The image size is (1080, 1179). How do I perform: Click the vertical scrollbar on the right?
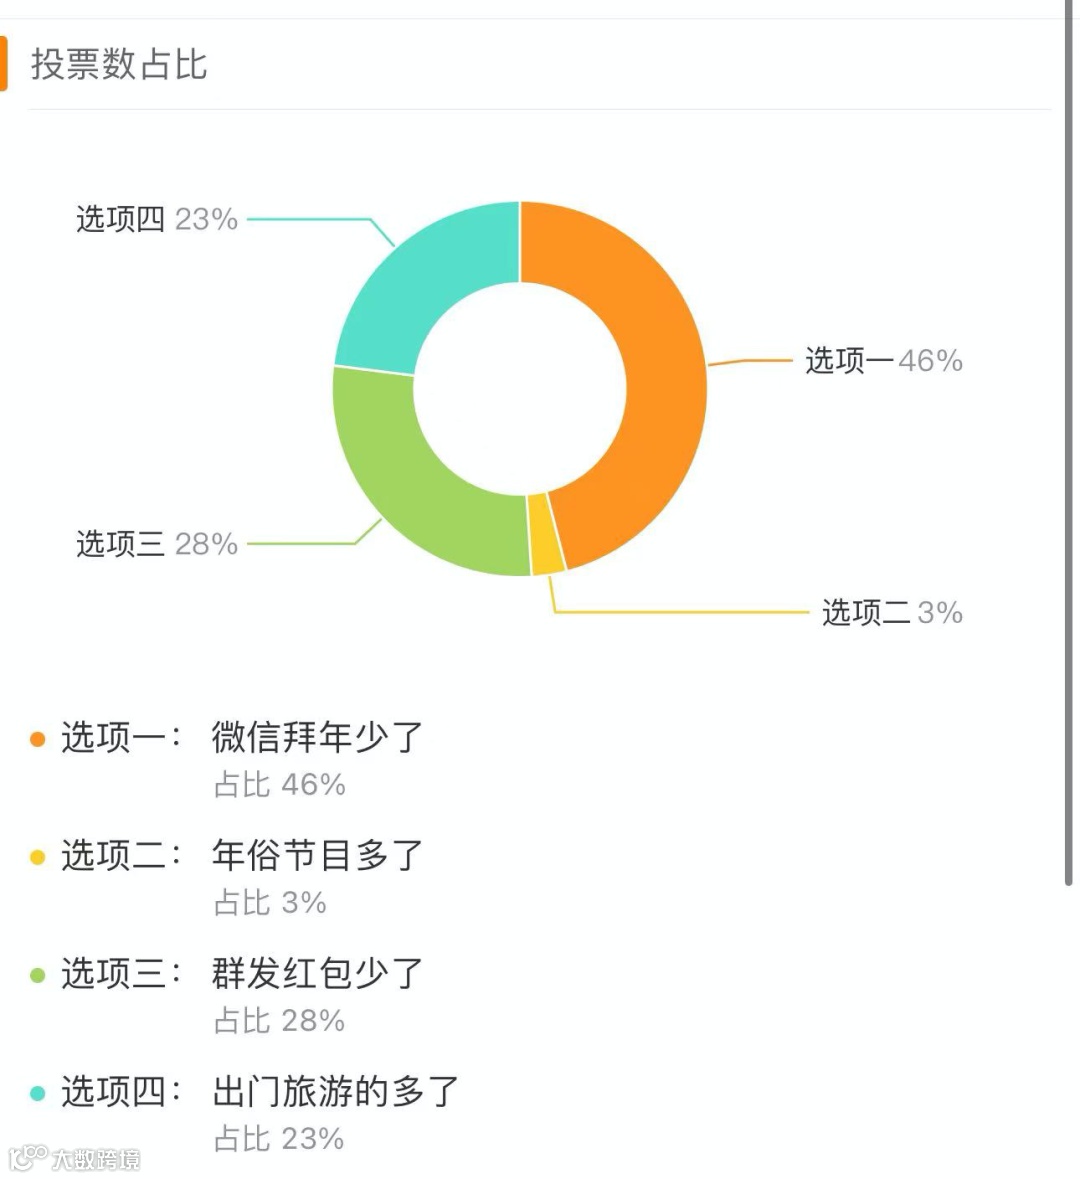point(1069,444)
